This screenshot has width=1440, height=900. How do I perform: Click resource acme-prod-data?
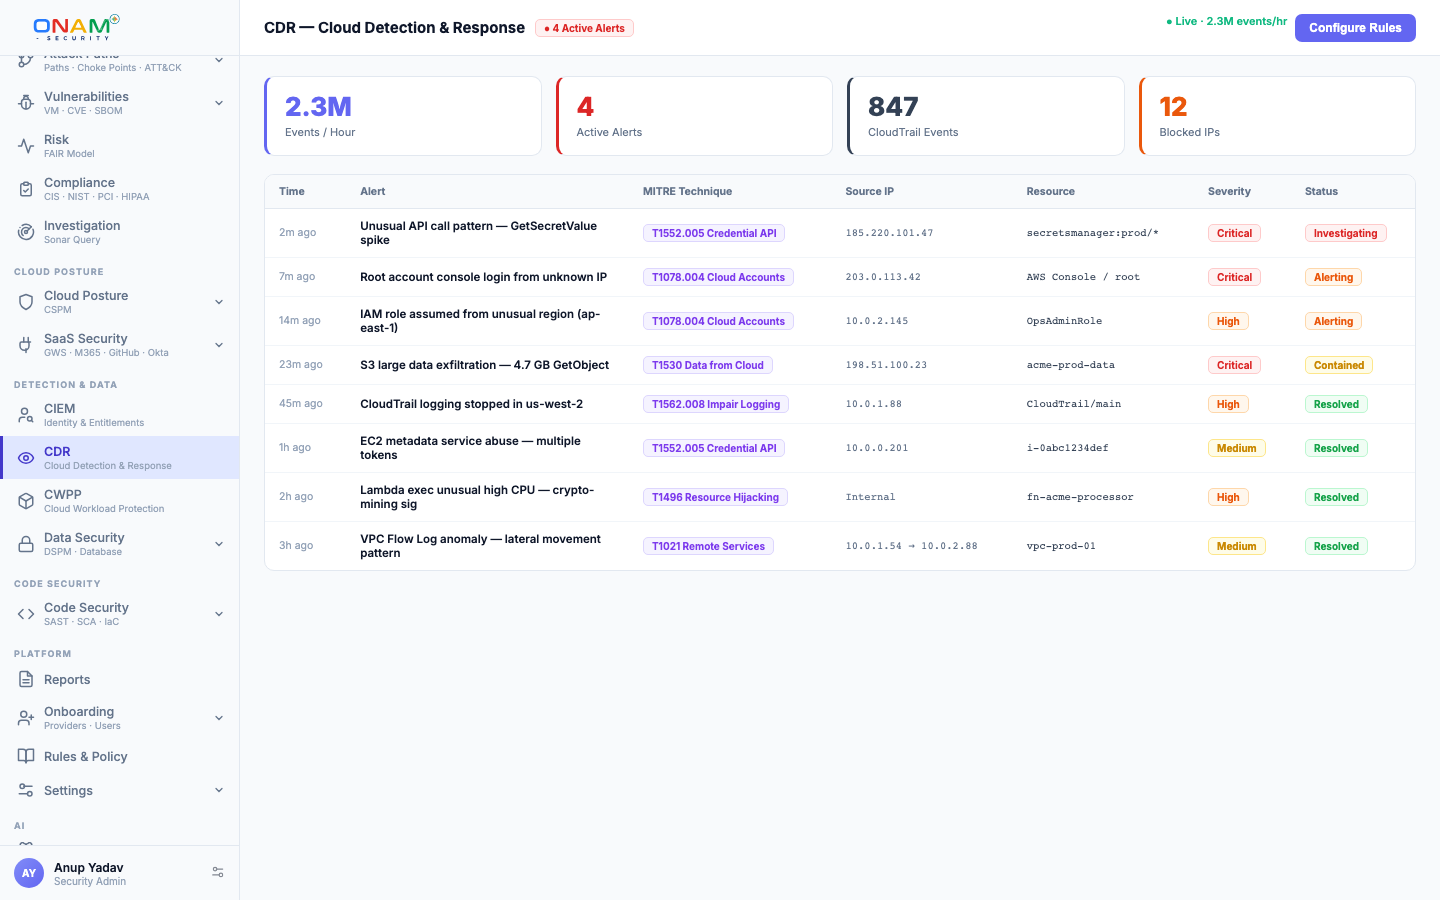pos(1070,365)
